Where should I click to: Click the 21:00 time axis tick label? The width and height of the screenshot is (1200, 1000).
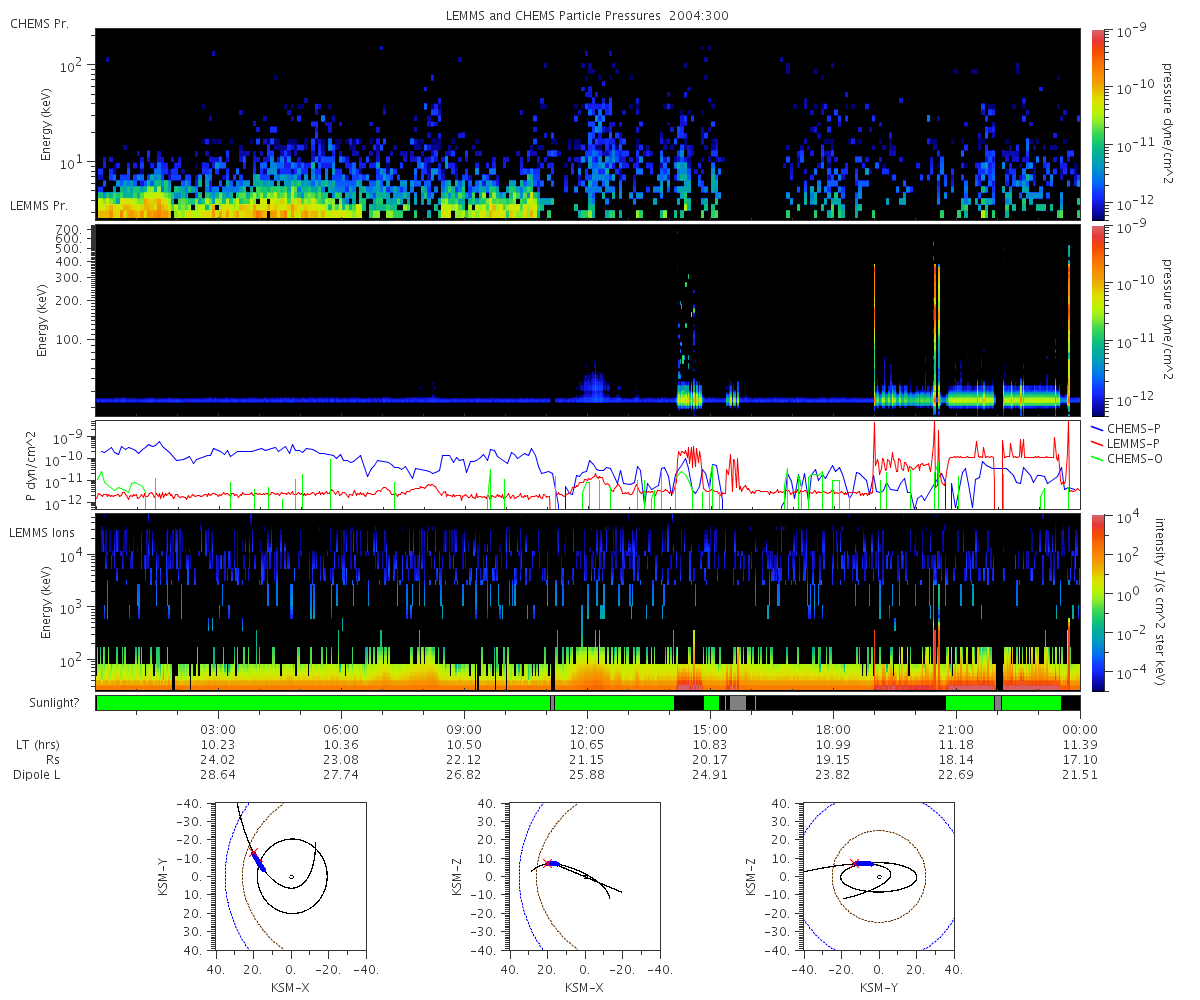click(956, 730)
